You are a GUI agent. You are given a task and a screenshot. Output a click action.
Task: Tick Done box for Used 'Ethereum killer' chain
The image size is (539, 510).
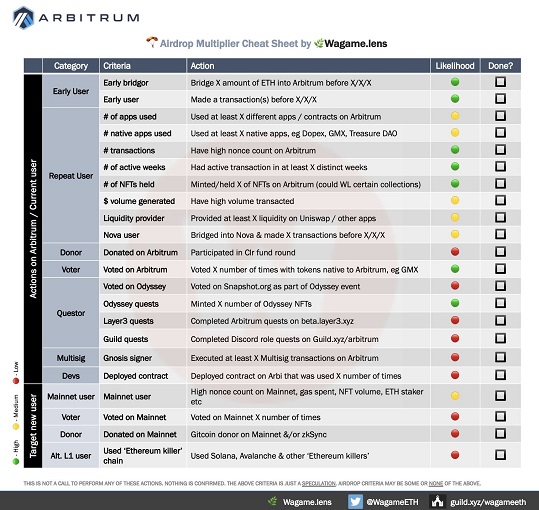coord(500,455)
